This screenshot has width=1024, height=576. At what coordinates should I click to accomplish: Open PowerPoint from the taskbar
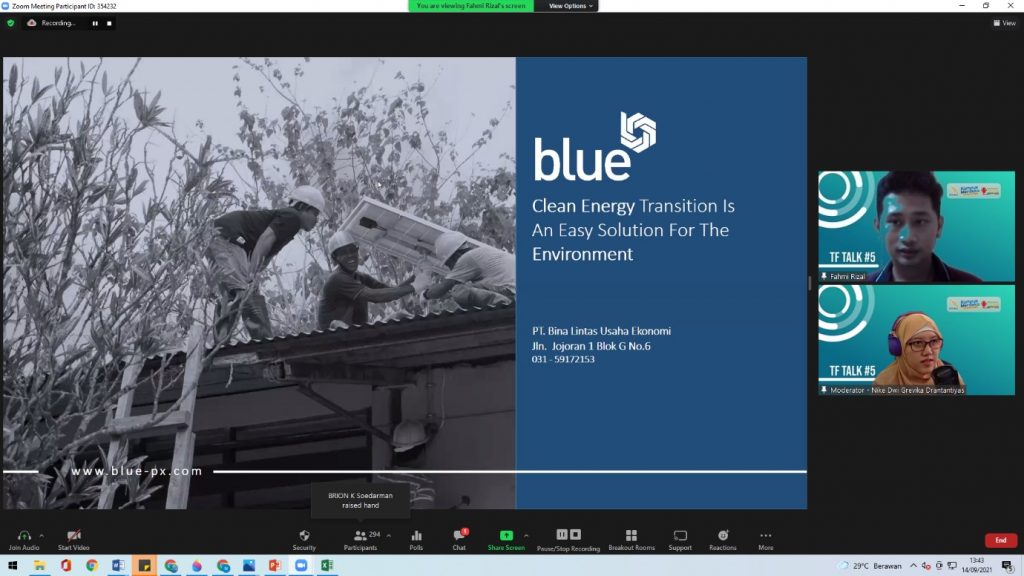pyautogui.click(x=275, y=566)
